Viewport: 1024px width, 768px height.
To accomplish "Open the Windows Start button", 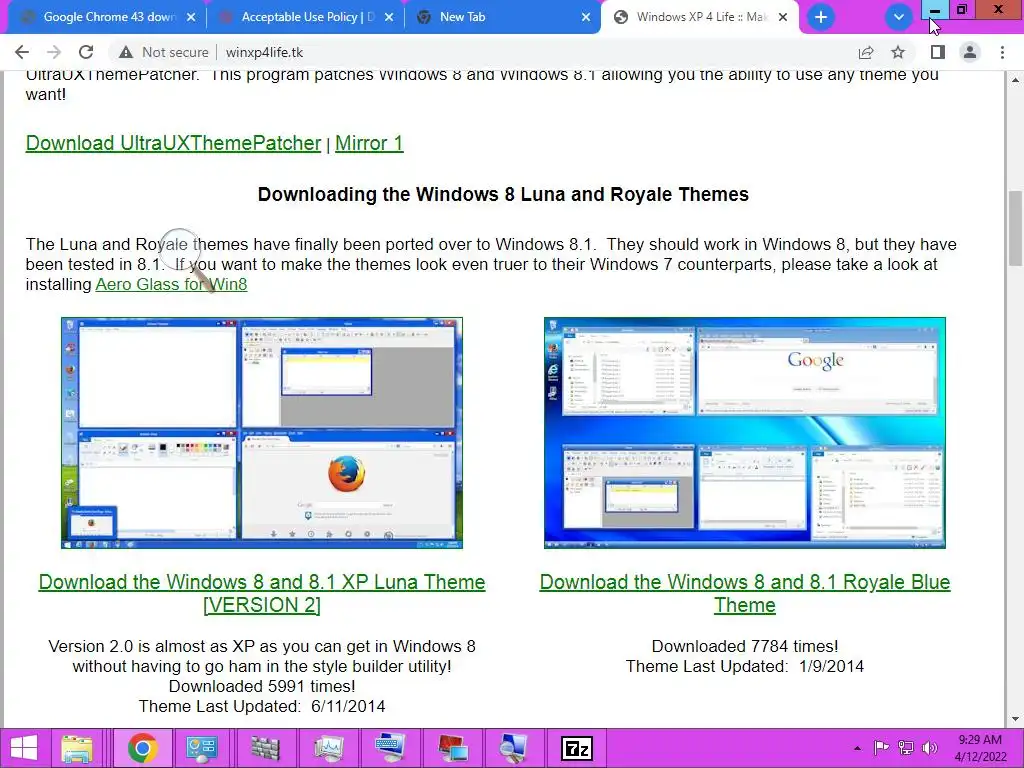I will pyautogui.click(x=24, y=748).
